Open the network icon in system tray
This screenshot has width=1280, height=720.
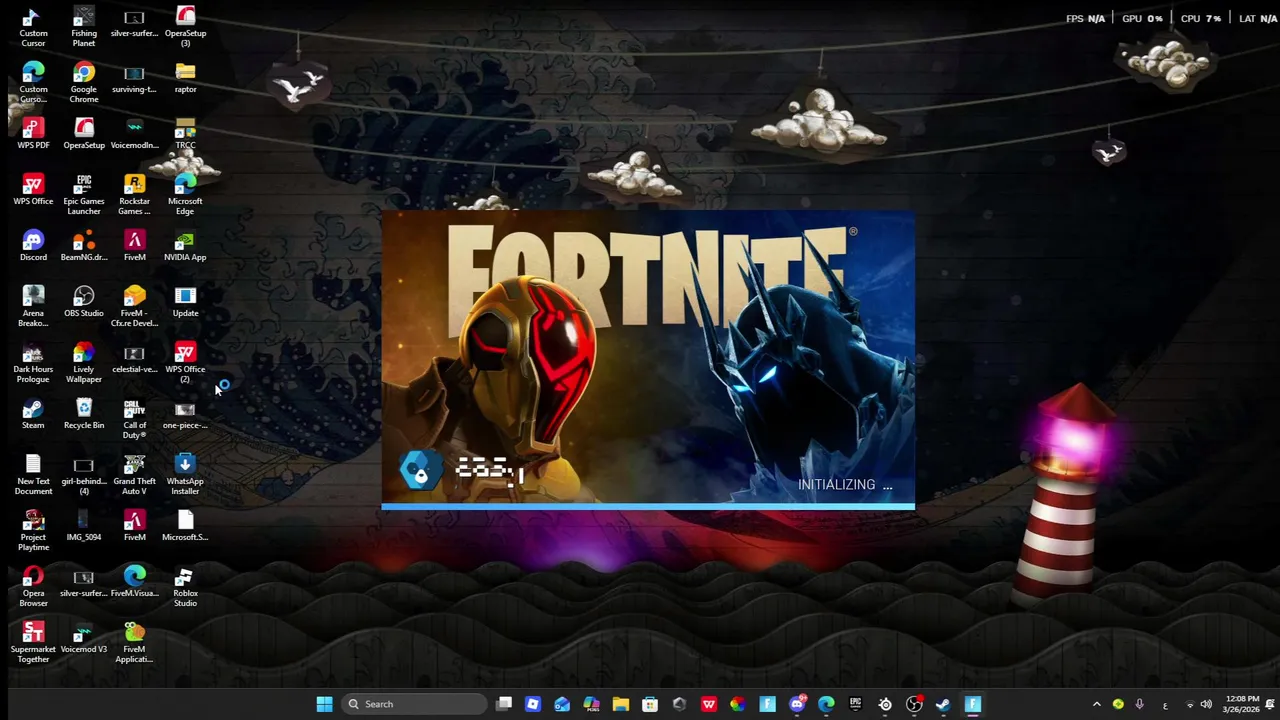tap(1189, 704)
